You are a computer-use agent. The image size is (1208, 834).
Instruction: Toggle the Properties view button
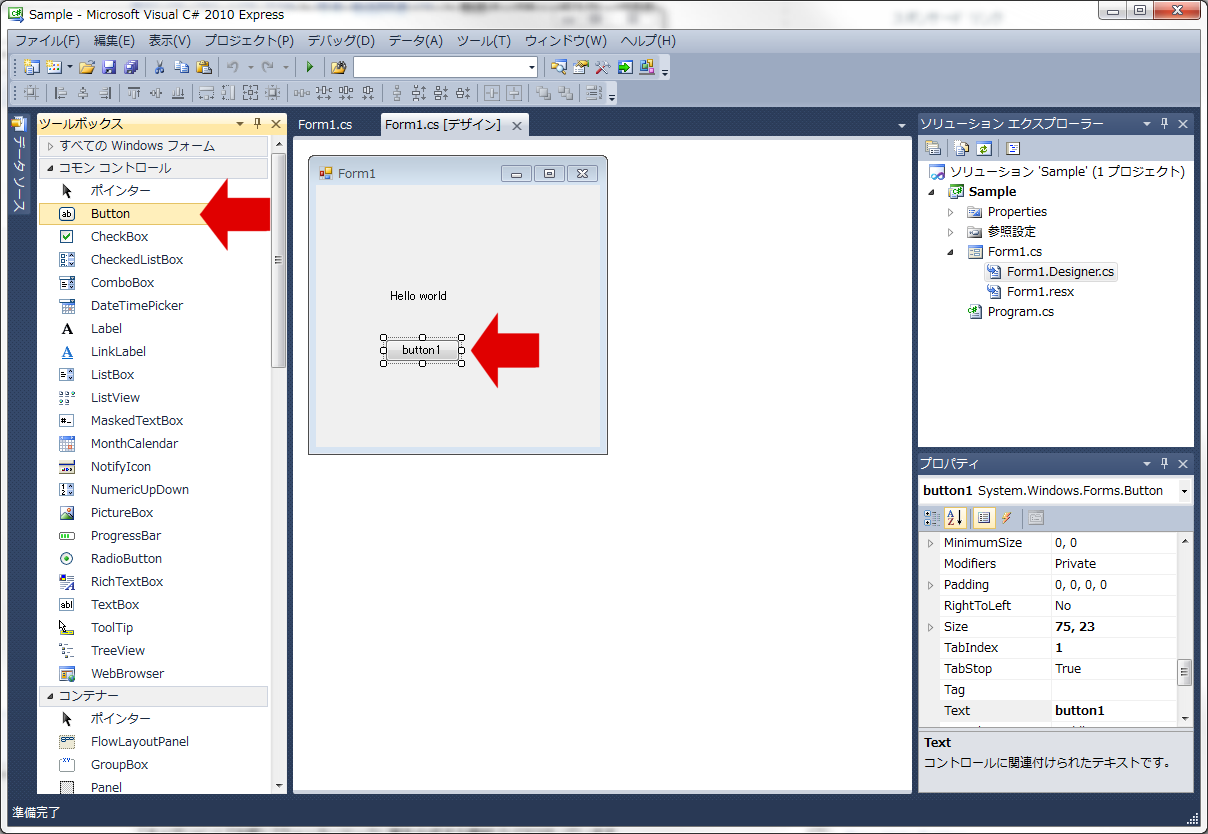[x=983, y=518]
